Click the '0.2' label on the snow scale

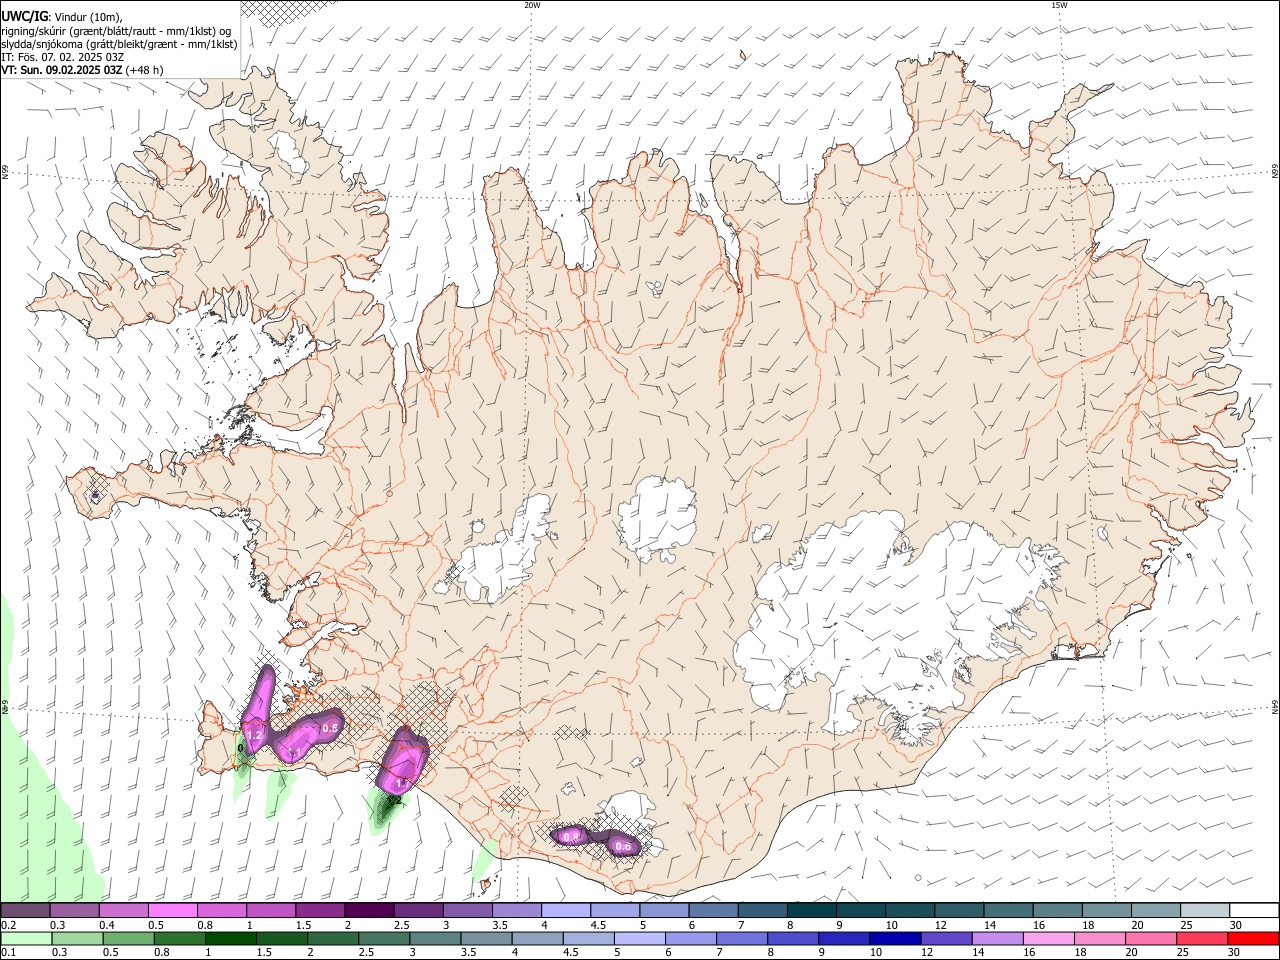click(x=8, y=925)
